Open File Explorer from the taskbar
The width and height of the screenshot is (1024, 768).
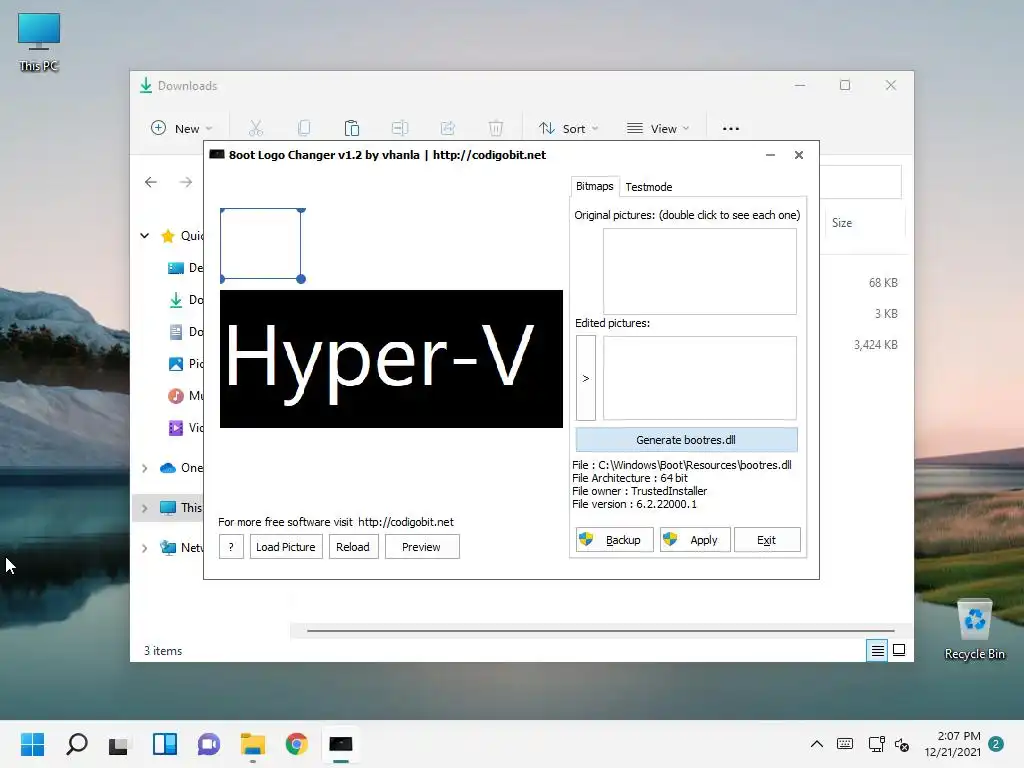click(253, 744)
